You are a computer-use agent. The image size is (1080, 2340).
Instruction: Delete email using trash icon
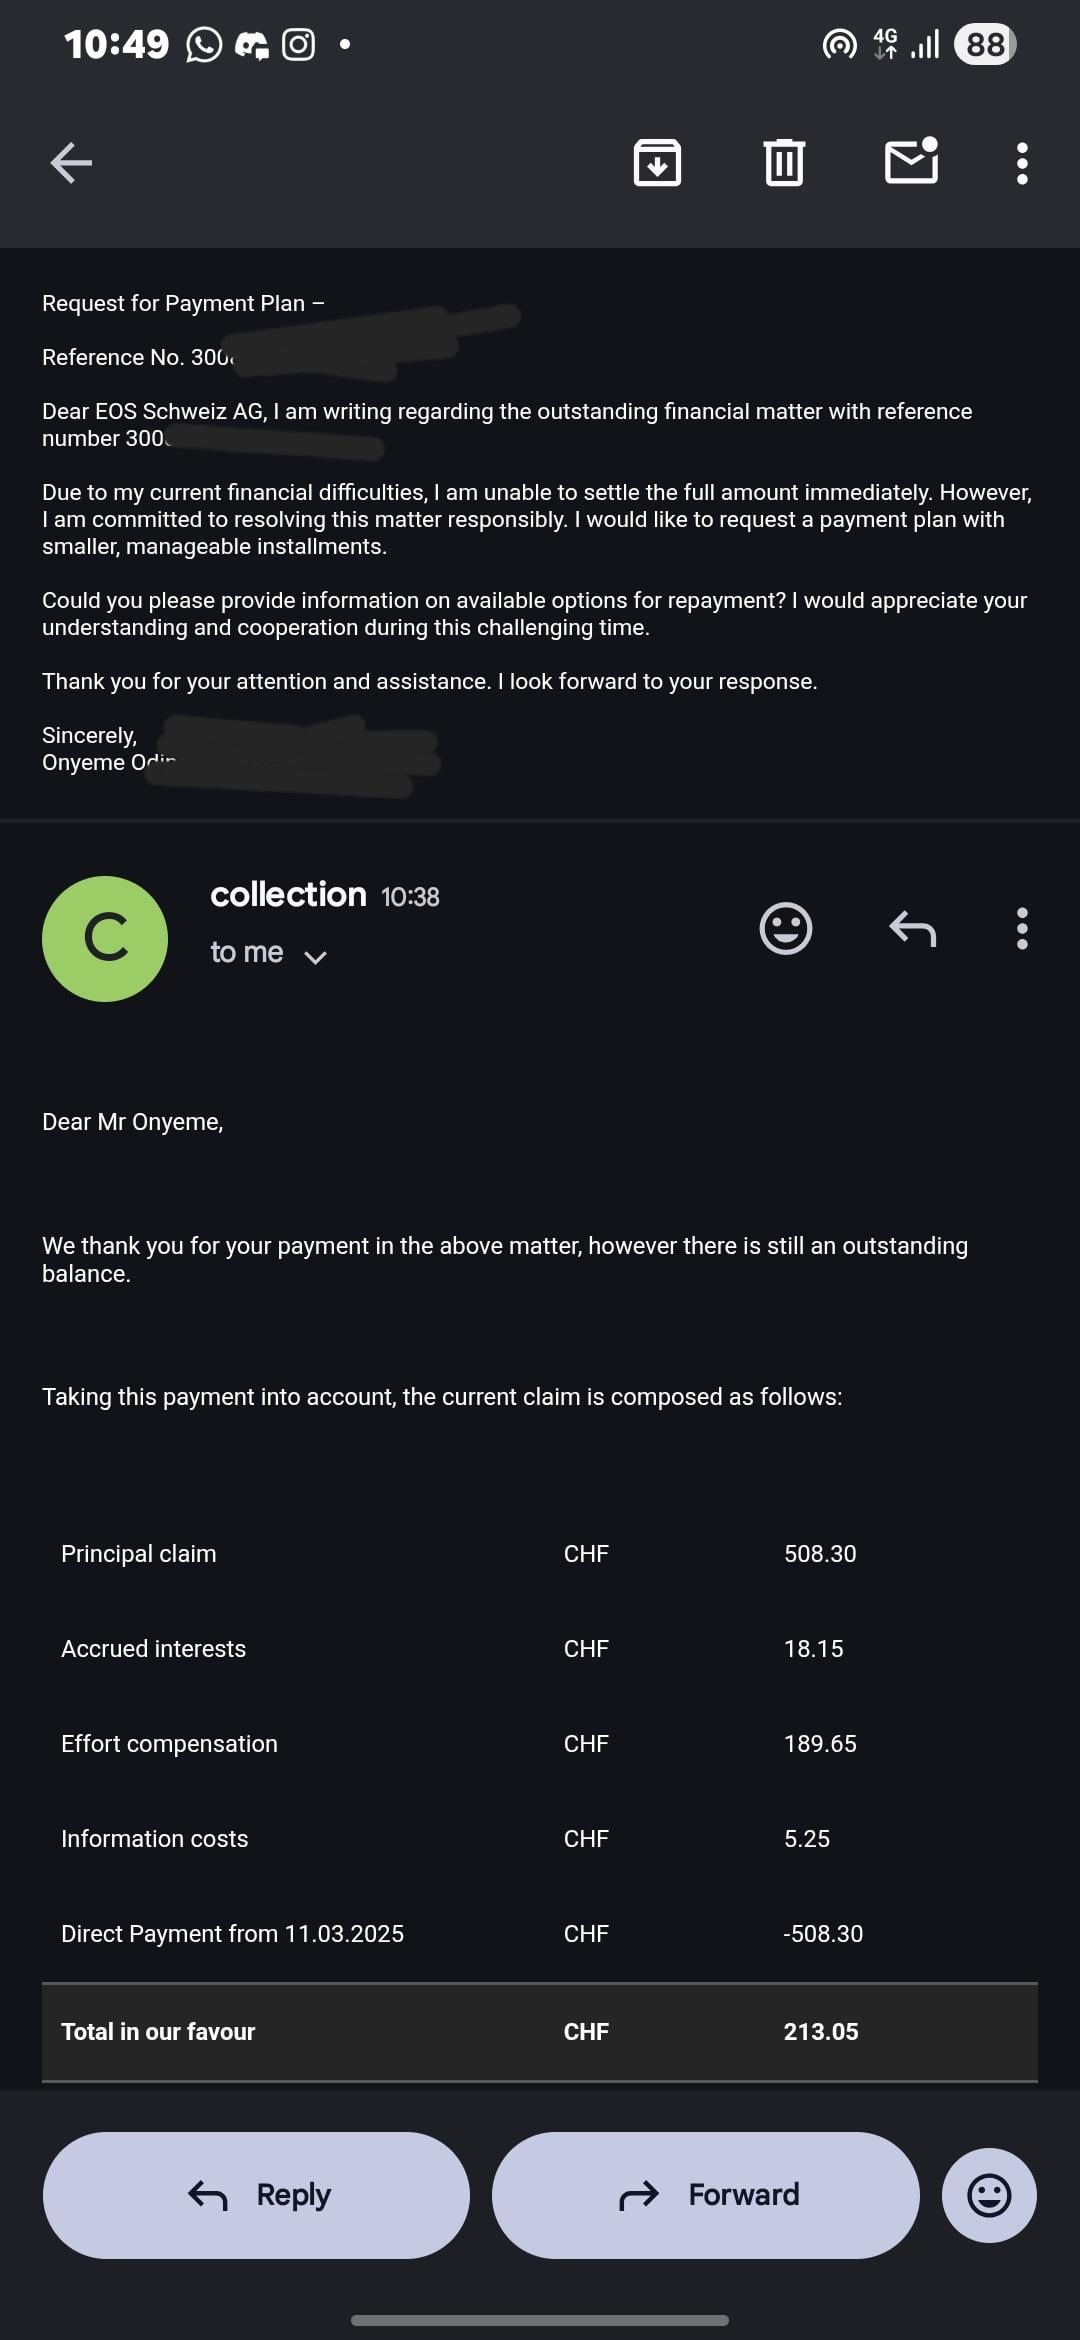point(784,163)
